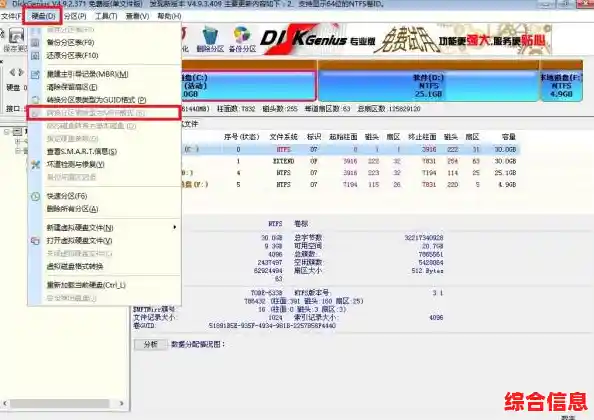Click the 512 Bytes sector size value
Image resolution: width=594 pixels, height=420 pixels.
[427, 271]
